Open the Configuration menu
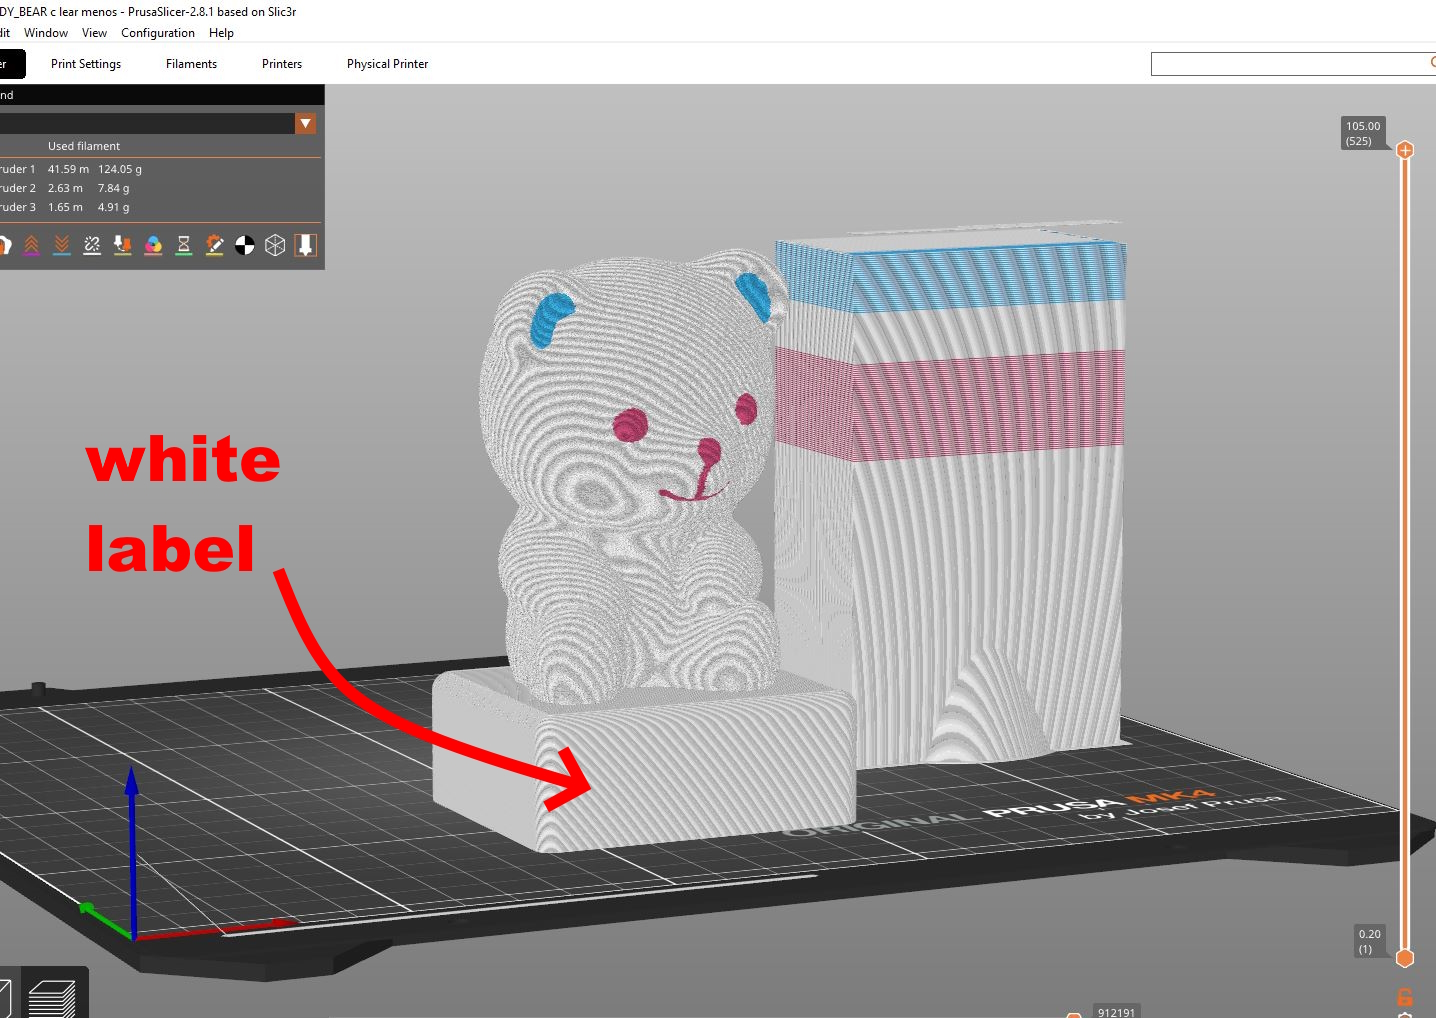1436x1018 pixels. [x=158, y=33]
